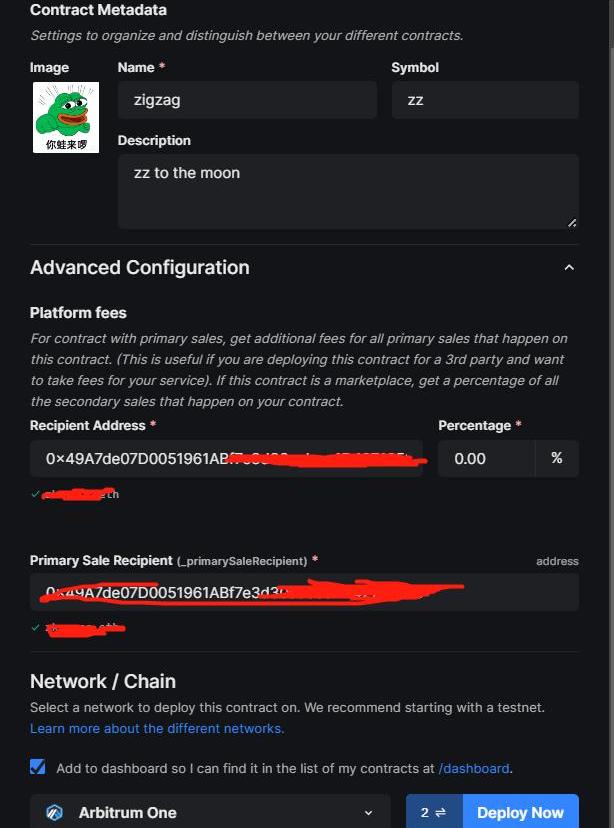This screenshot has height=828, width=614.
Task: Click the Symbol field containing zz
Action: click(x=485, y=100)
